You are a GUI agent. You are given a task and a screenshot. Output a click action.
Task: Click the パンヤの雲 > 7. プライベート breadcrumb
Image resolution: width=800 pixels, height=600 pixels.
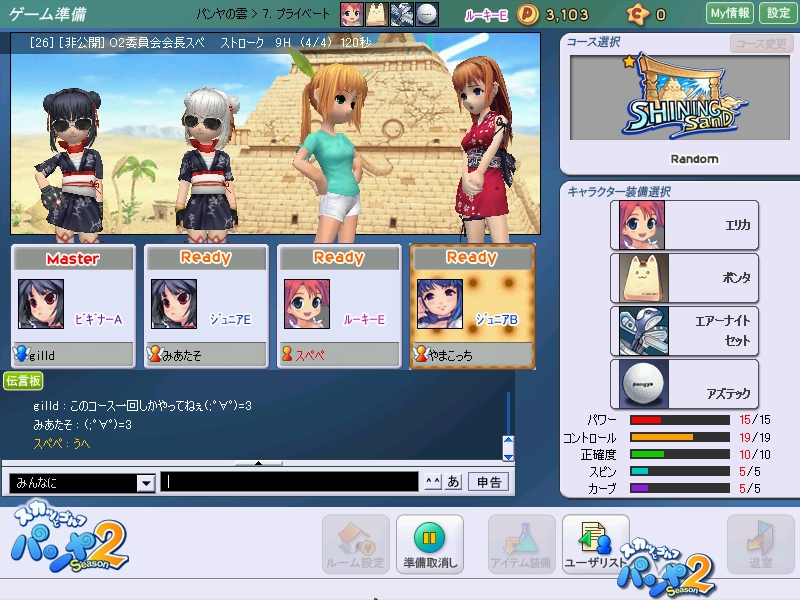[x=263, y=14]
